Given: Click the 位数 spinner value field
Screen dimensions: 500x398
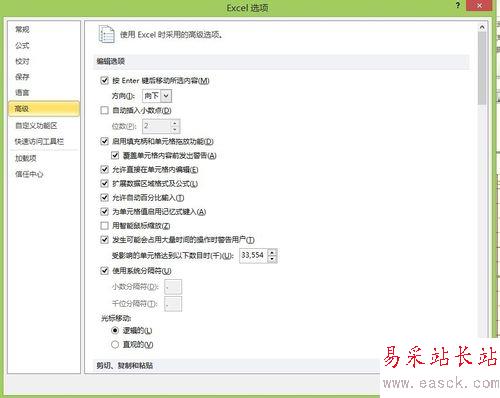Looking at the screenshot, I should point(156,126).
